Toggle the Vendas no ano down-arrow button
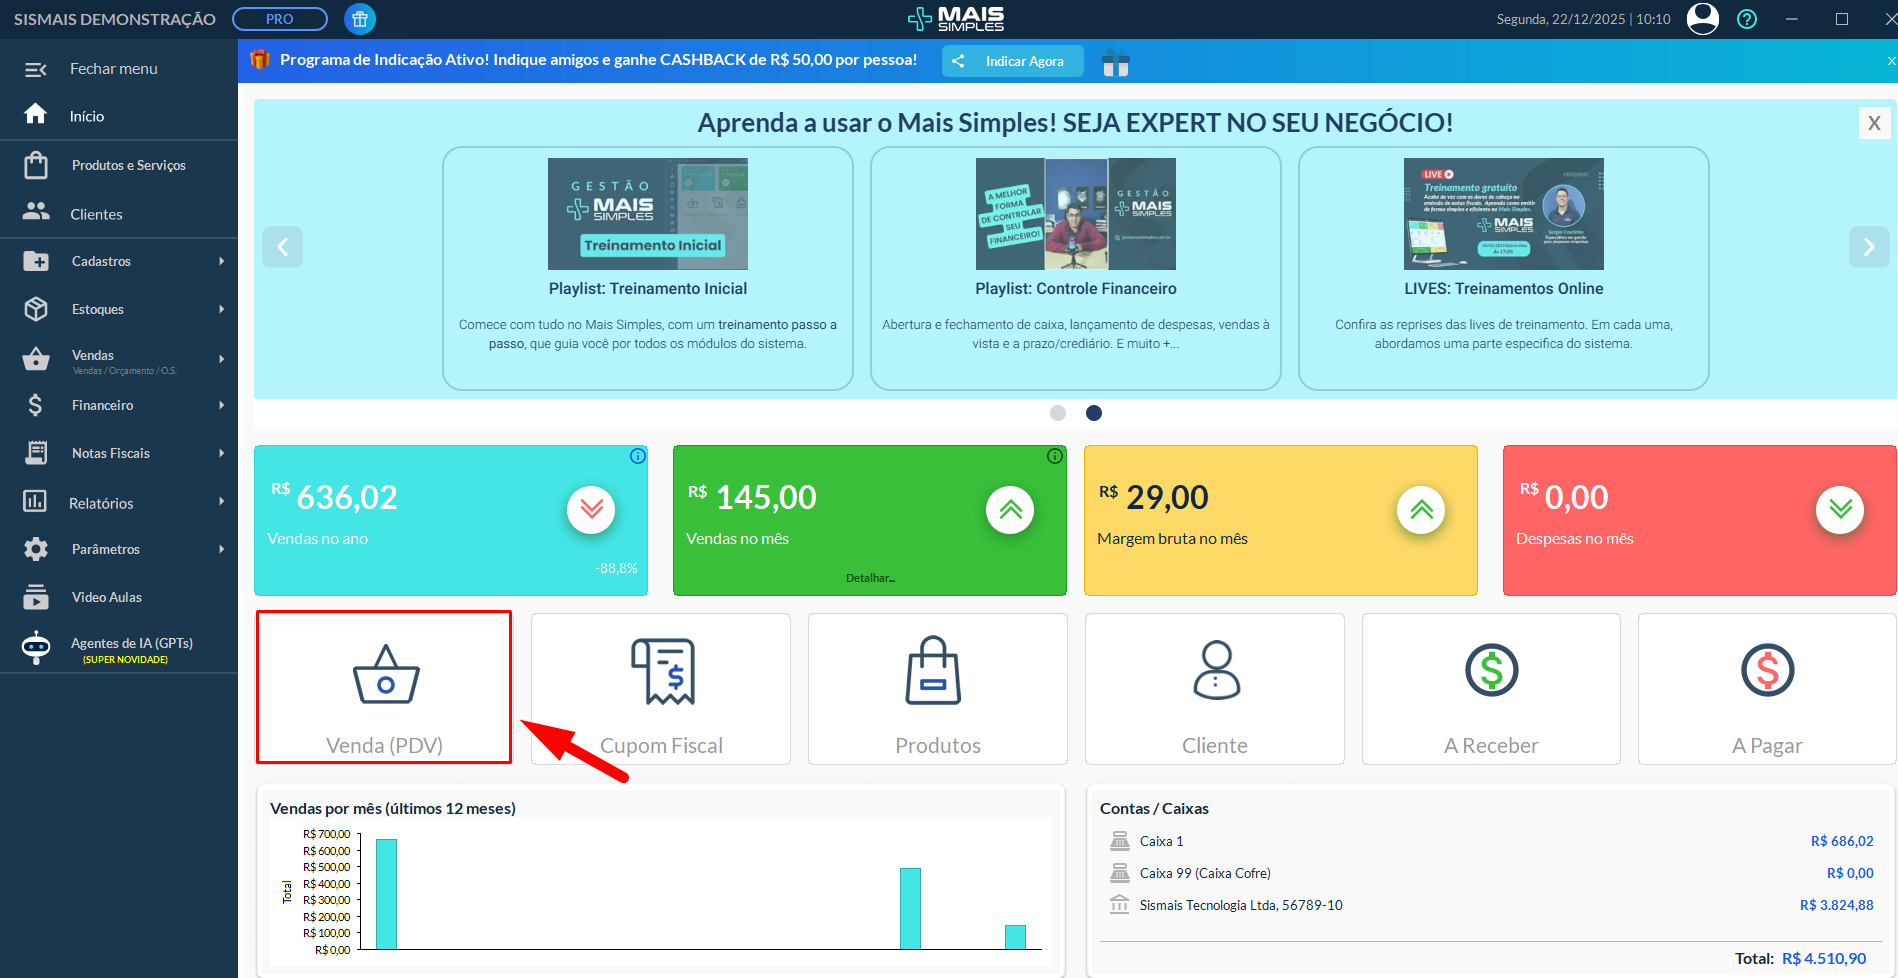The image size is (1898, 978). (591, 510)
